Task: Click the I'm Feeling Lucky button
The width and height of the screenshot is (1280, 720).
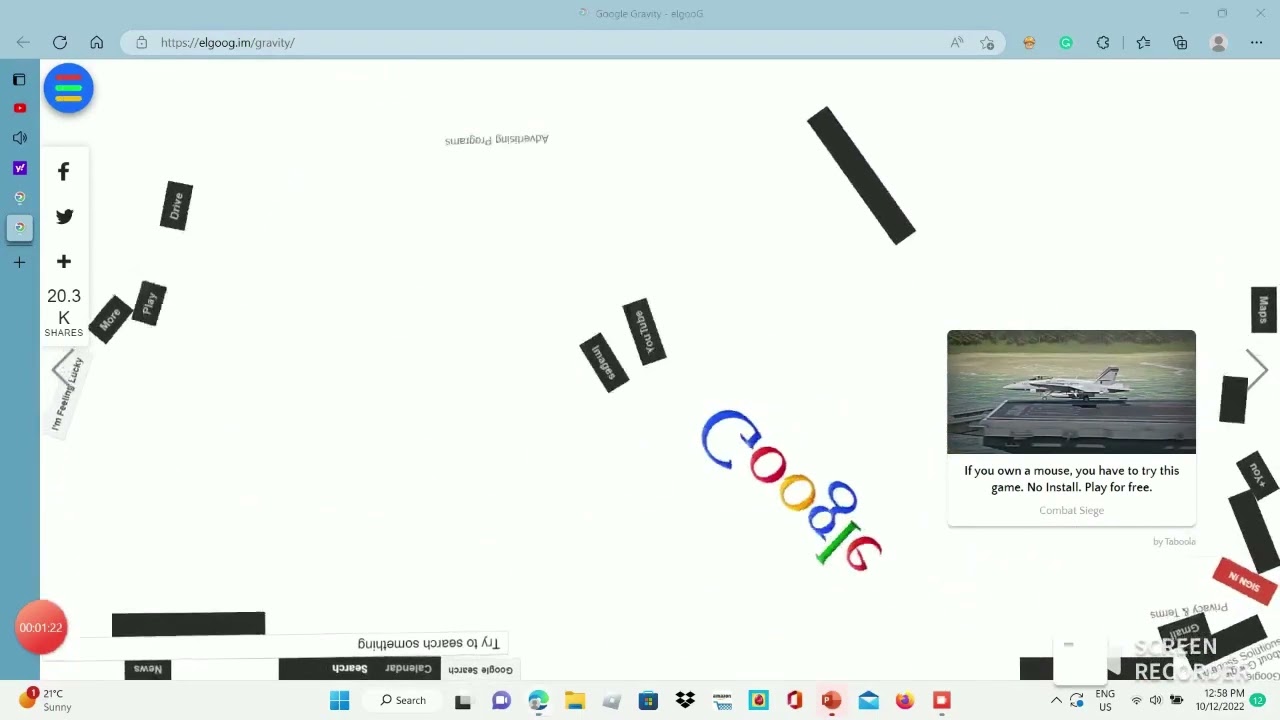Action: pos(68,394)
